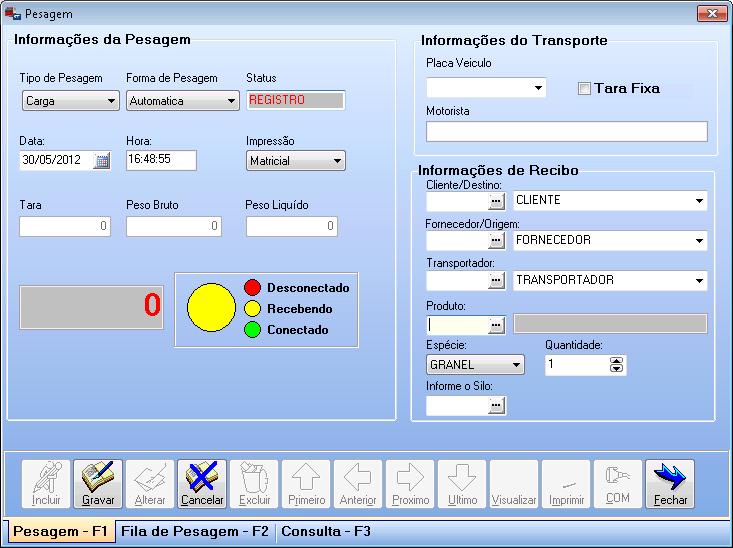The image size is (733, 548).
Task: Switch to Fila de Pesagem - F2 tab
Action: click(x=195, y=532)
